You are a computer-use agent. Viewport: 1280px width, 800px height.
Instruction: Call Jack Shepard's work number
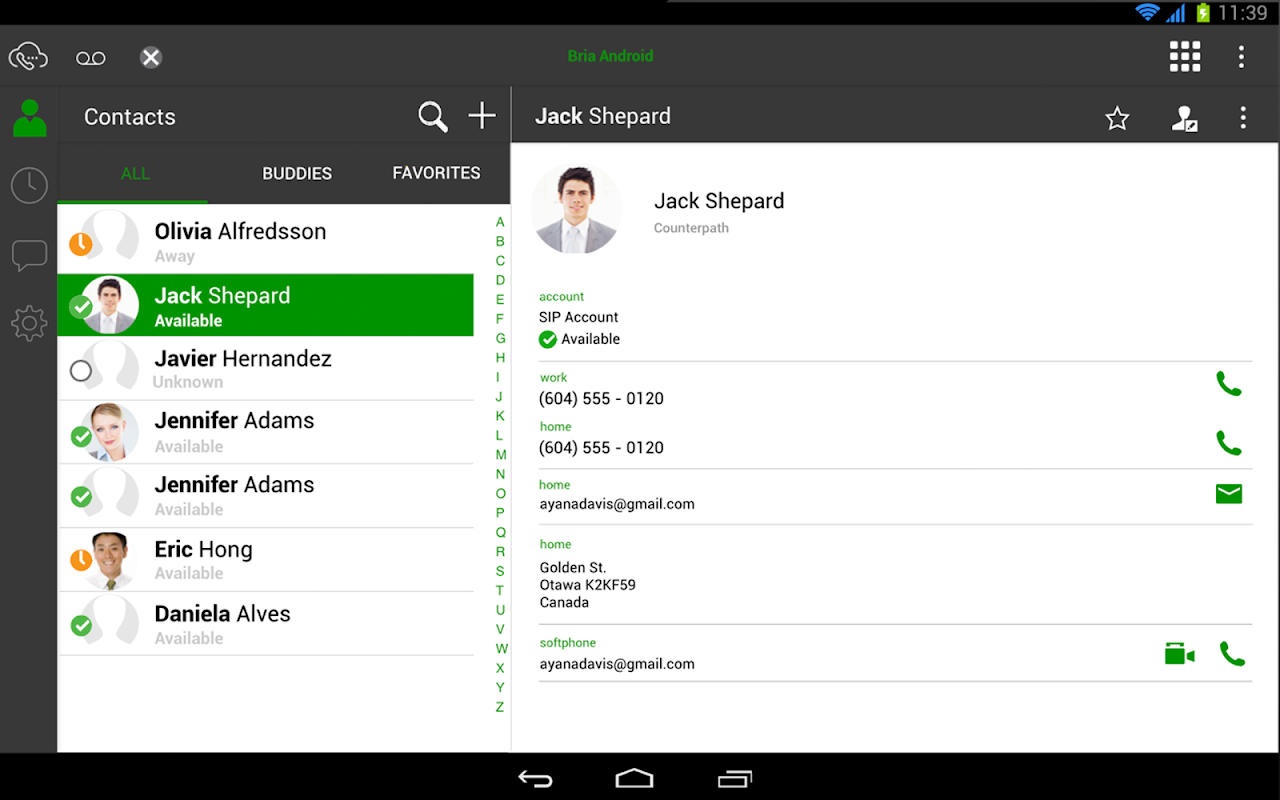(x=1229, y=384)
